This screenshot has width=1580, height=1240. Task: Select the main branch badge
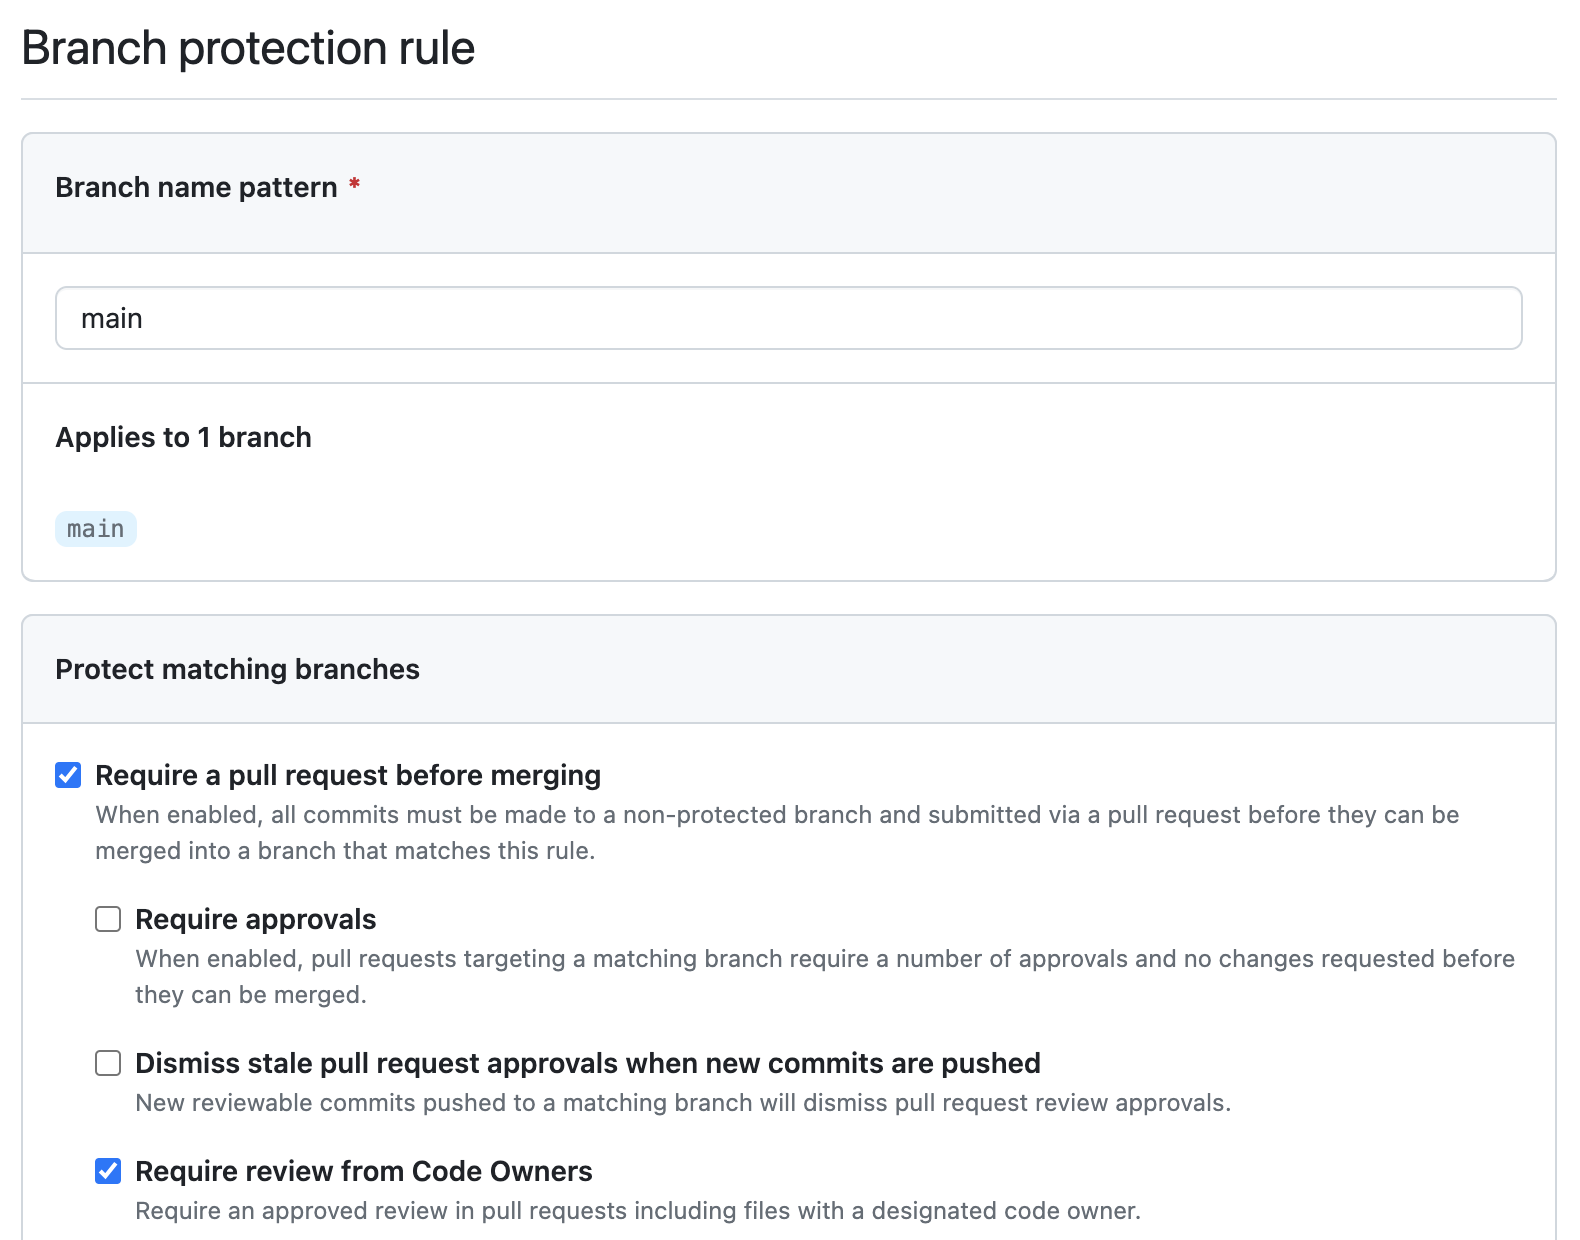click(x=95, y=528)
